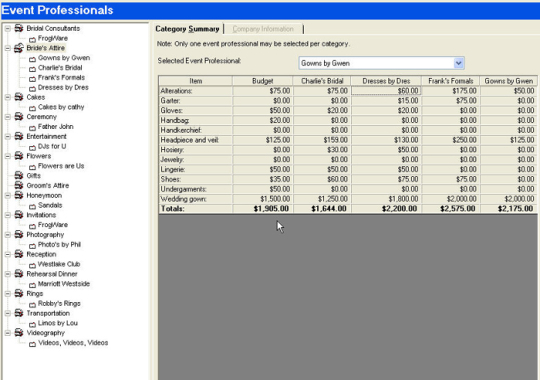Click the Gowns by Gwen column header
This screenshot has height=380, width=540.
point(509,81)
